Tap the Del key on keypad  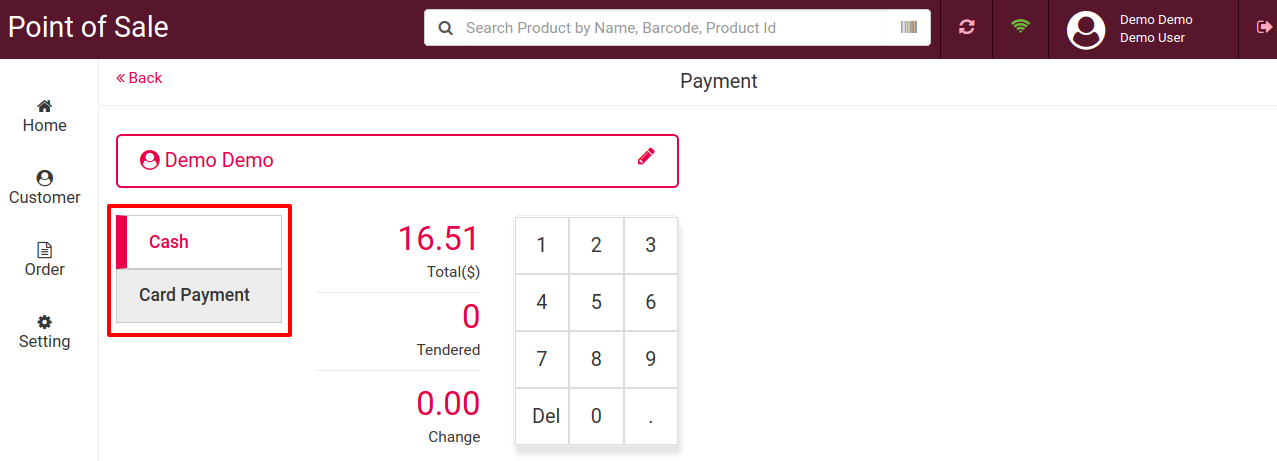pyautogui.click(x=542, y=416)
